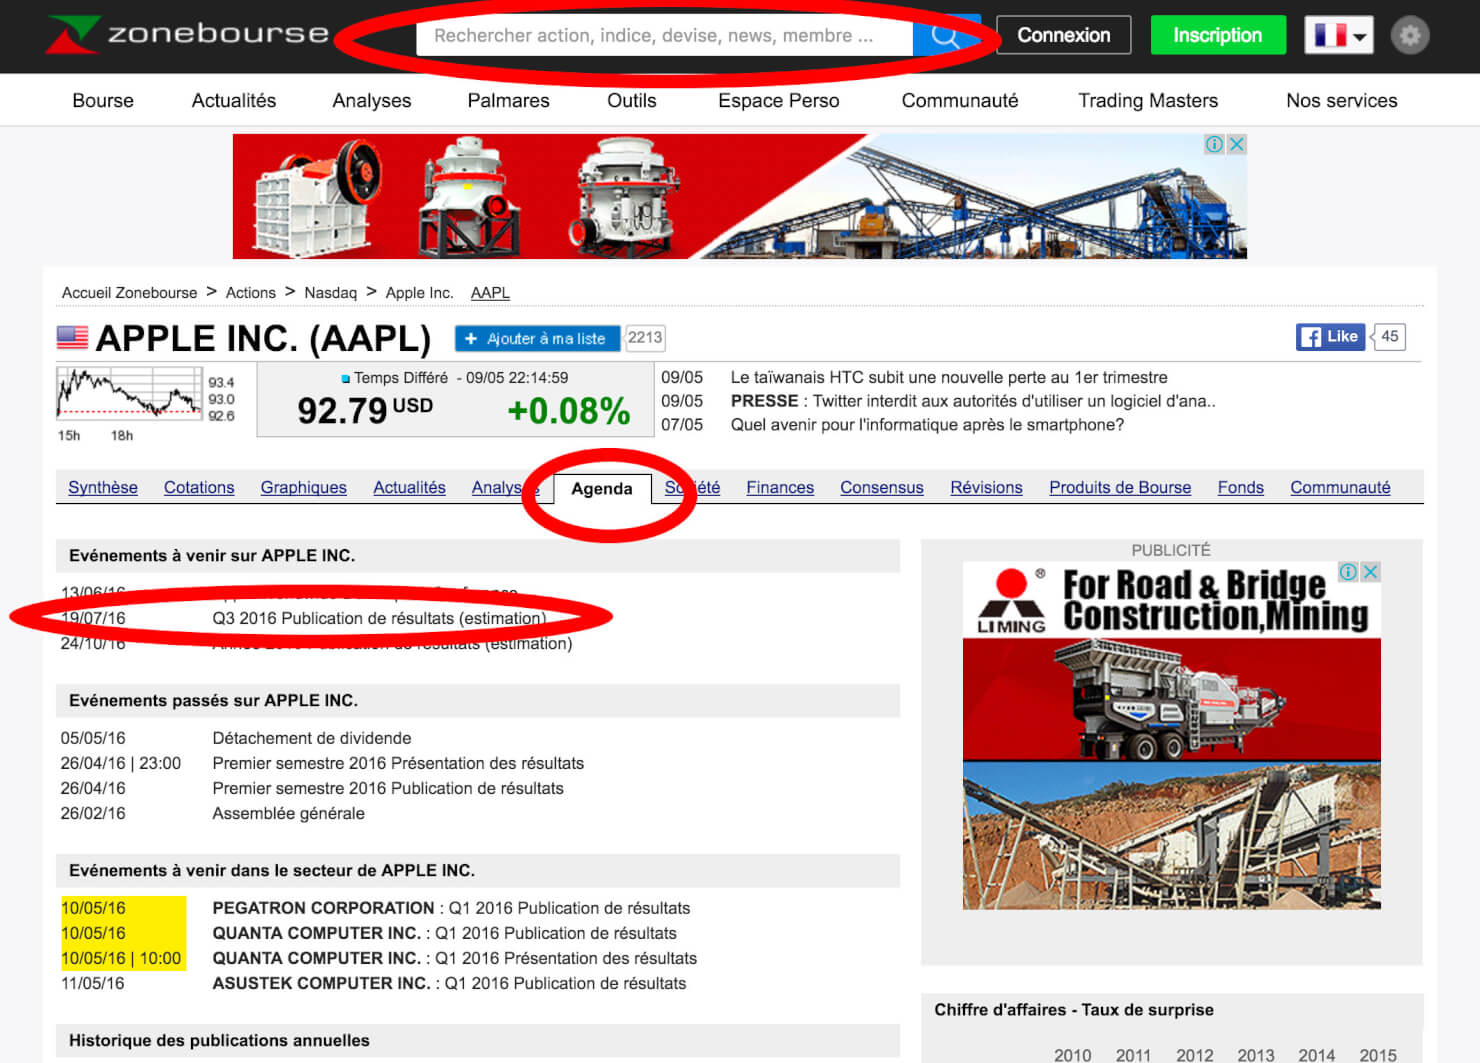Open the Liming construction mining ad

pos(1171,735)
